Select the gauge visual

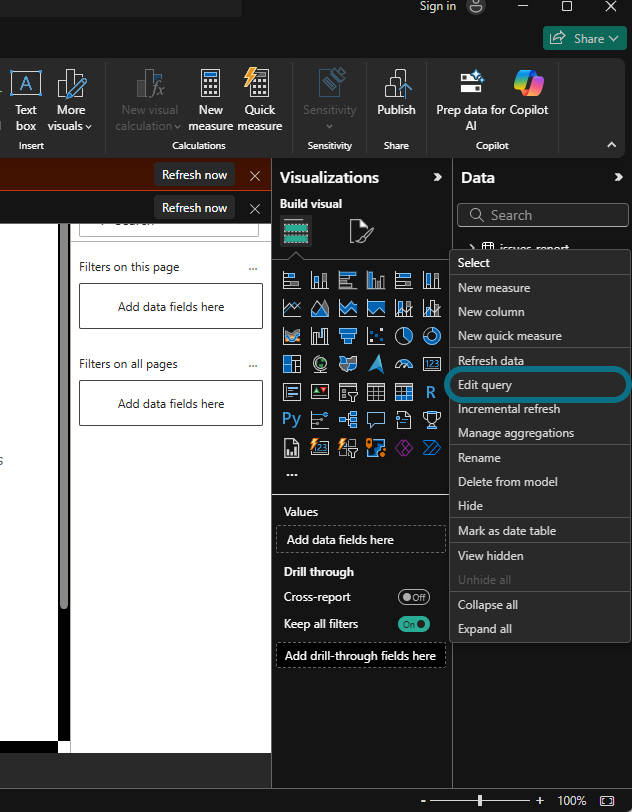[x=404, y=364]
